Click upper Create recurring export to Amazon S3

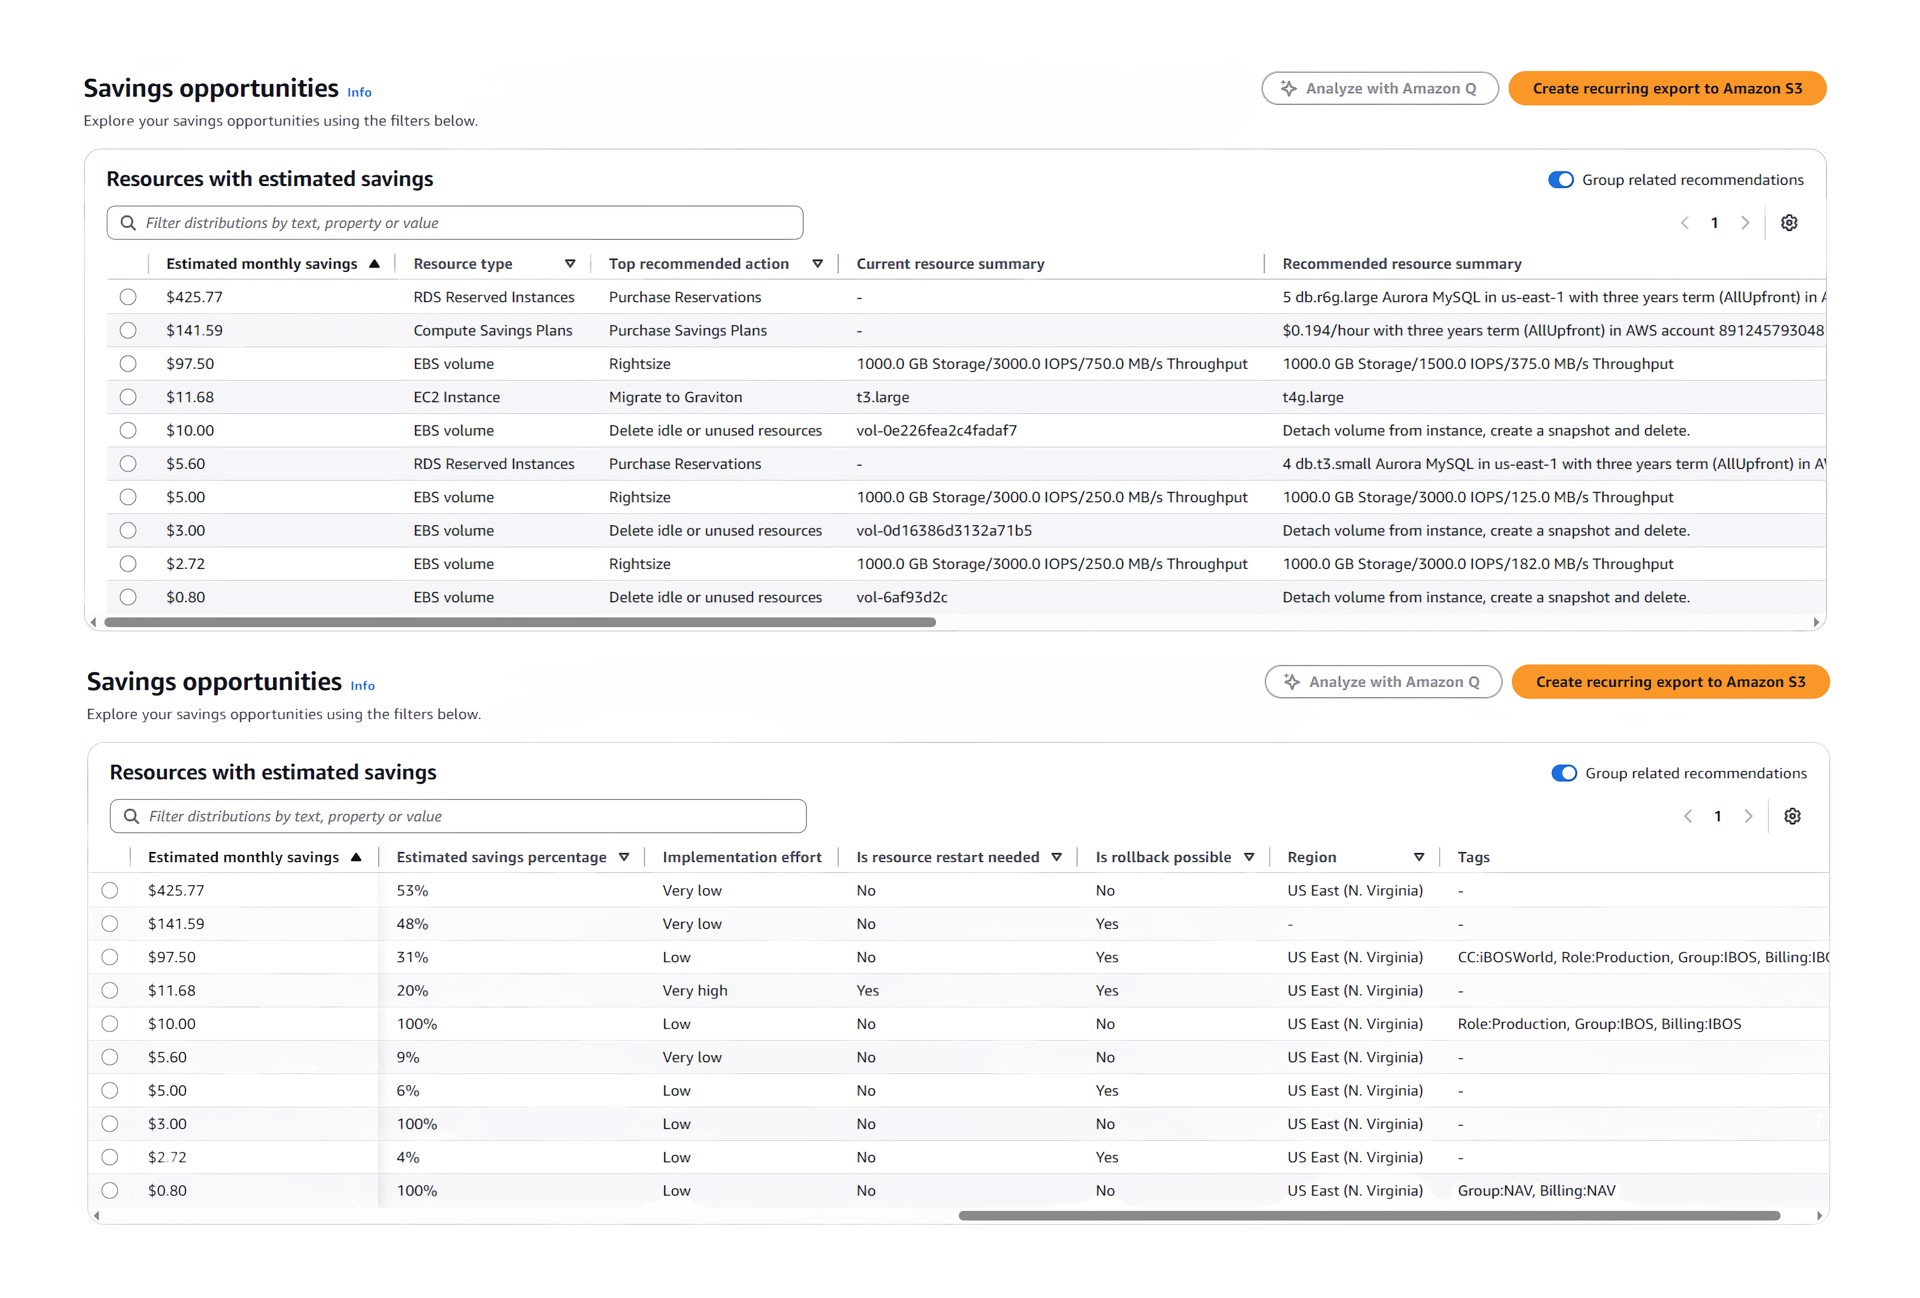pyautogui.click(x=1667, y=88)
